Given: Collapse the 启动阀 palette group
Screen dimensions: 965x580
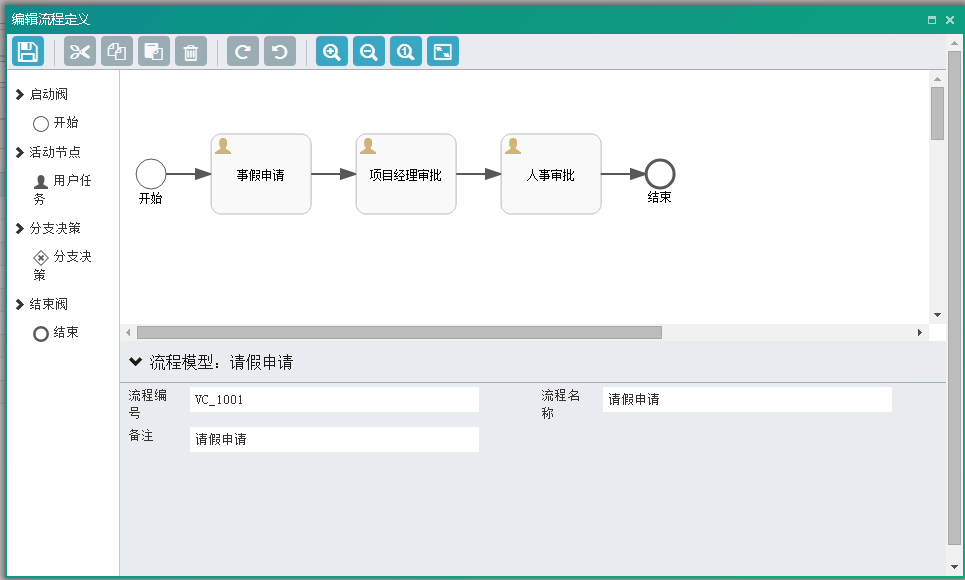Looking at the screenshot, I should tap(20, 94).
